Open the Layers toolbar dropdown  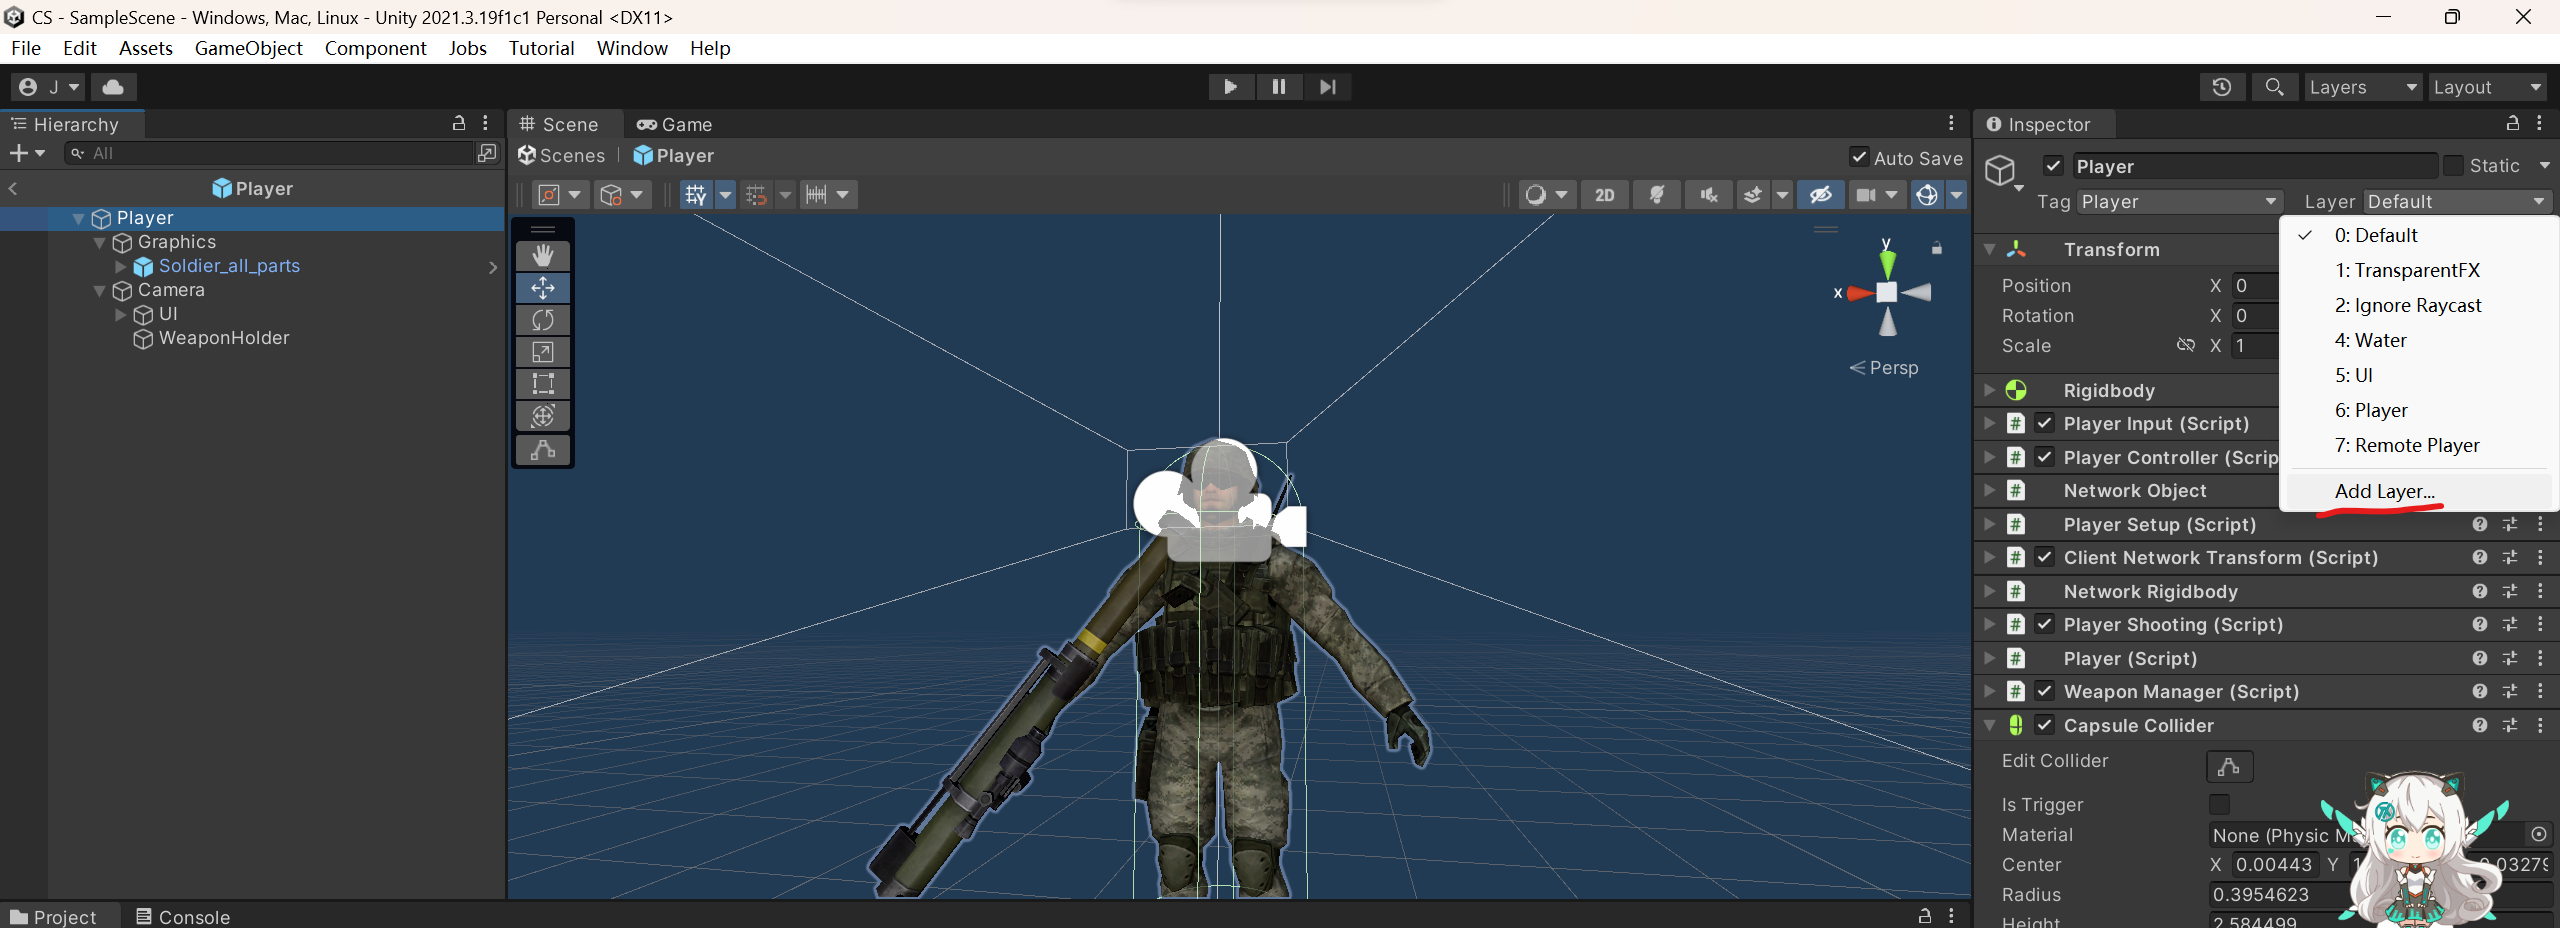[2362, 87]
